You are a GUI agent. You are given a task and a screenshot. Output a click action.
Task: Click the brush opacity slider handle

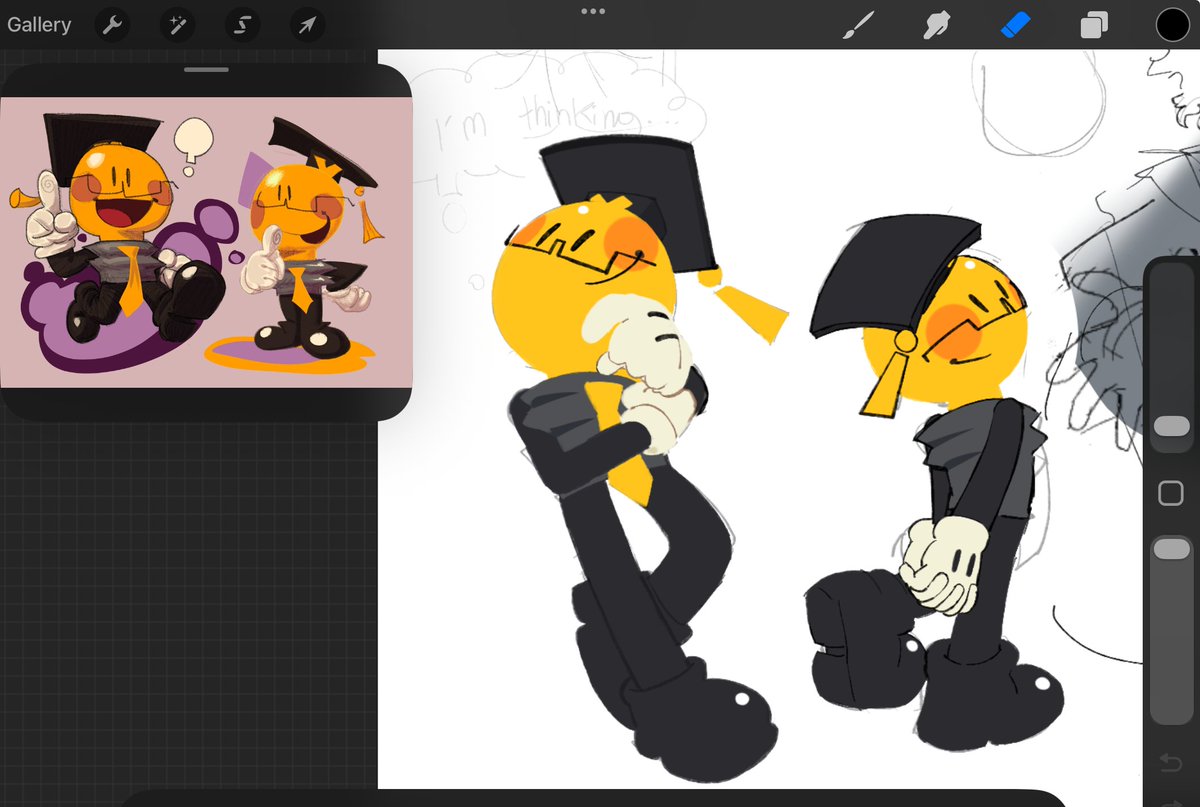pyautogui.click(x=1171, y=549)
